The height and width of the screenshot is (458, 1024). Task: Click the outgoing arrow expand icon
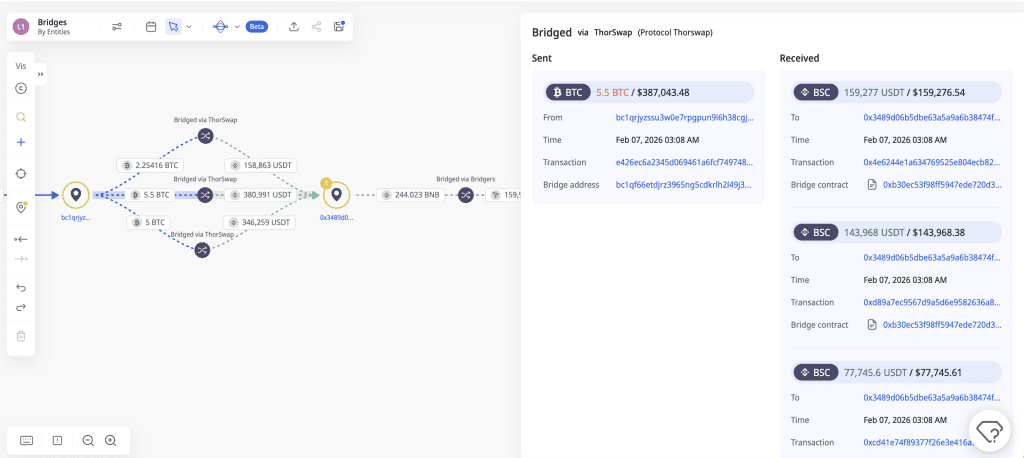click(21, 259)
